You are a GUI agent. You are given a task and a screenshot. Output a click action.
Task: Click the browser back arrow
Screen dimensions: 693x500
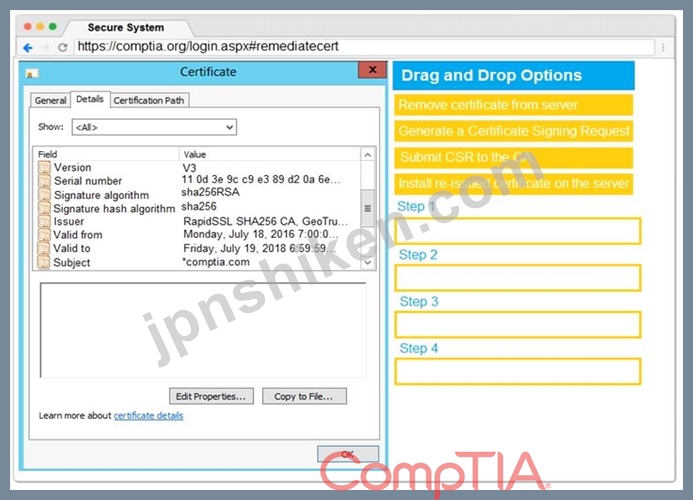tap(27, 47)
